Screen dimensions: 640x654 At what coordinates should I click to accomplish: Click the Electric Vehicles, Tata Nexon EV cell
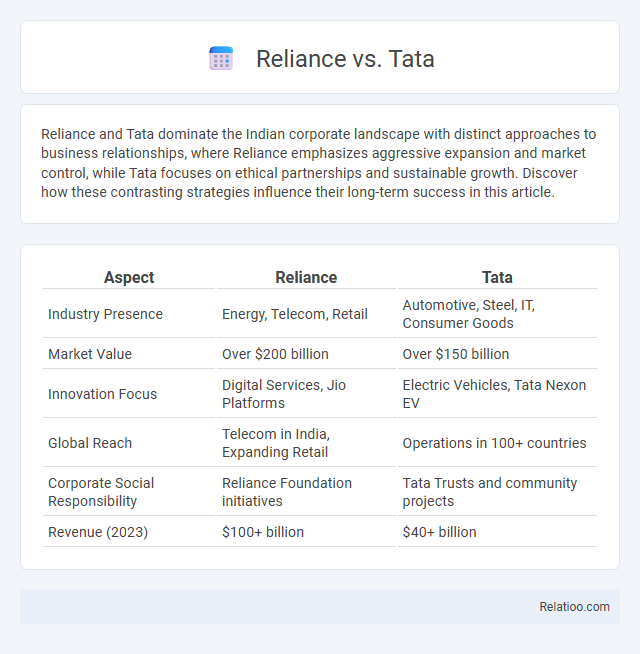(x=497, y=394)
